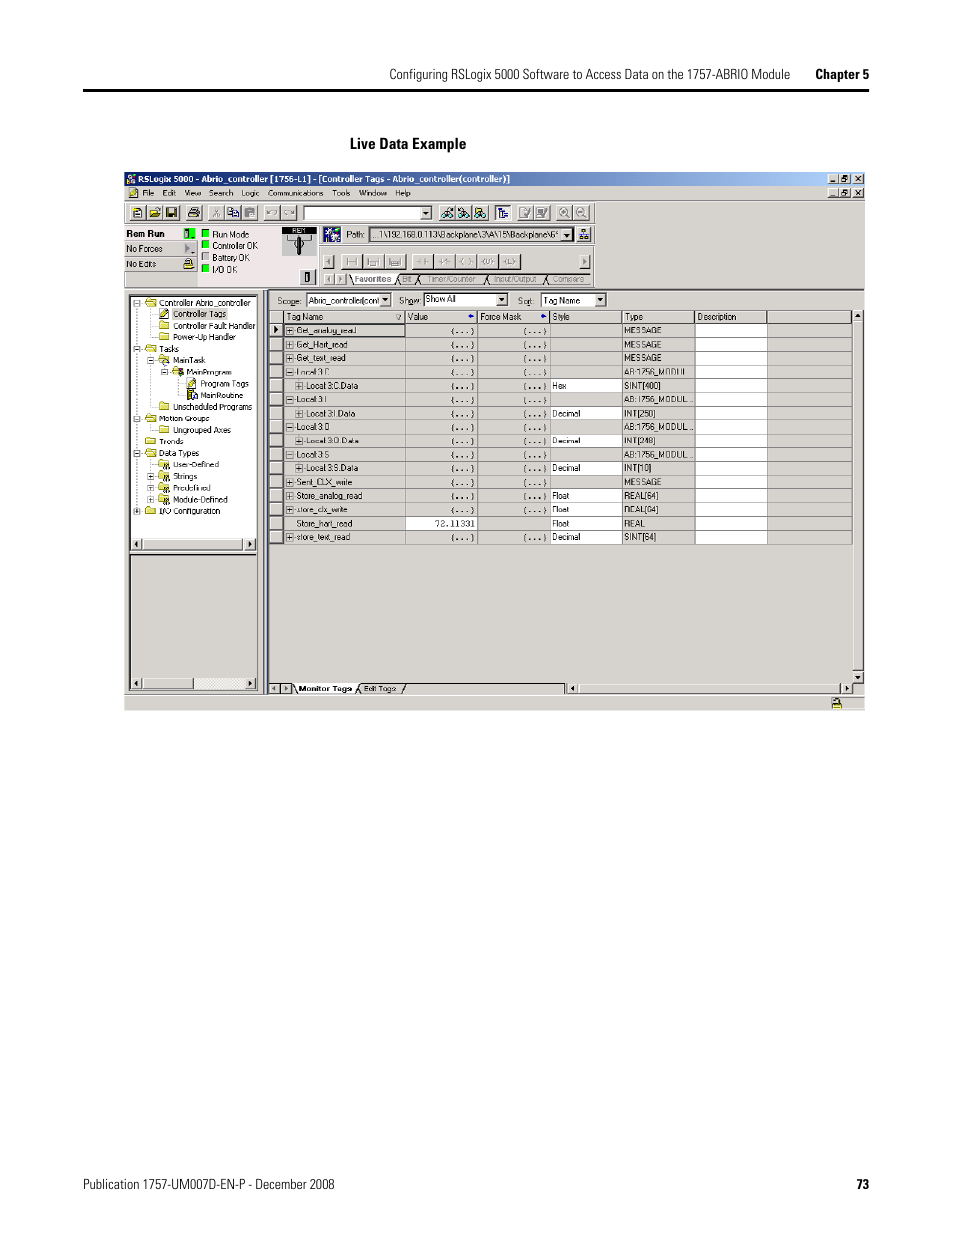This screenshot has height=1235, width=954.
Task: Click the status bar lock icon
Action: tap(837, 704)
